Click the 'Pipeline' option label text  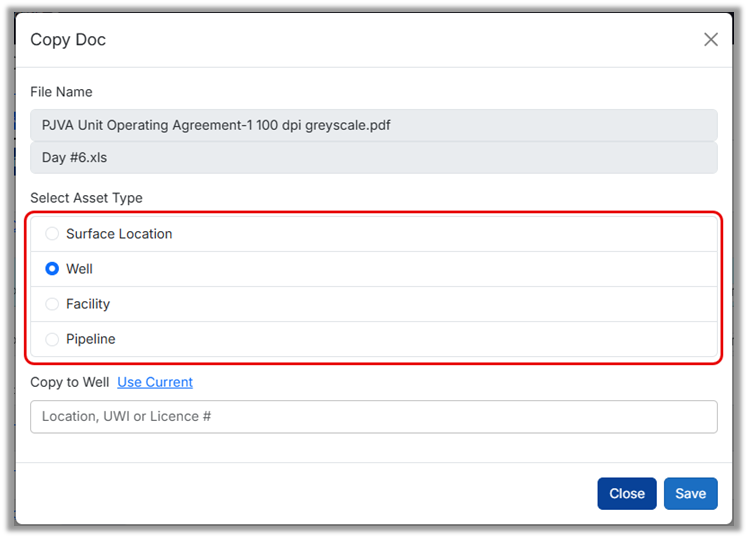[x=91, y=339]
